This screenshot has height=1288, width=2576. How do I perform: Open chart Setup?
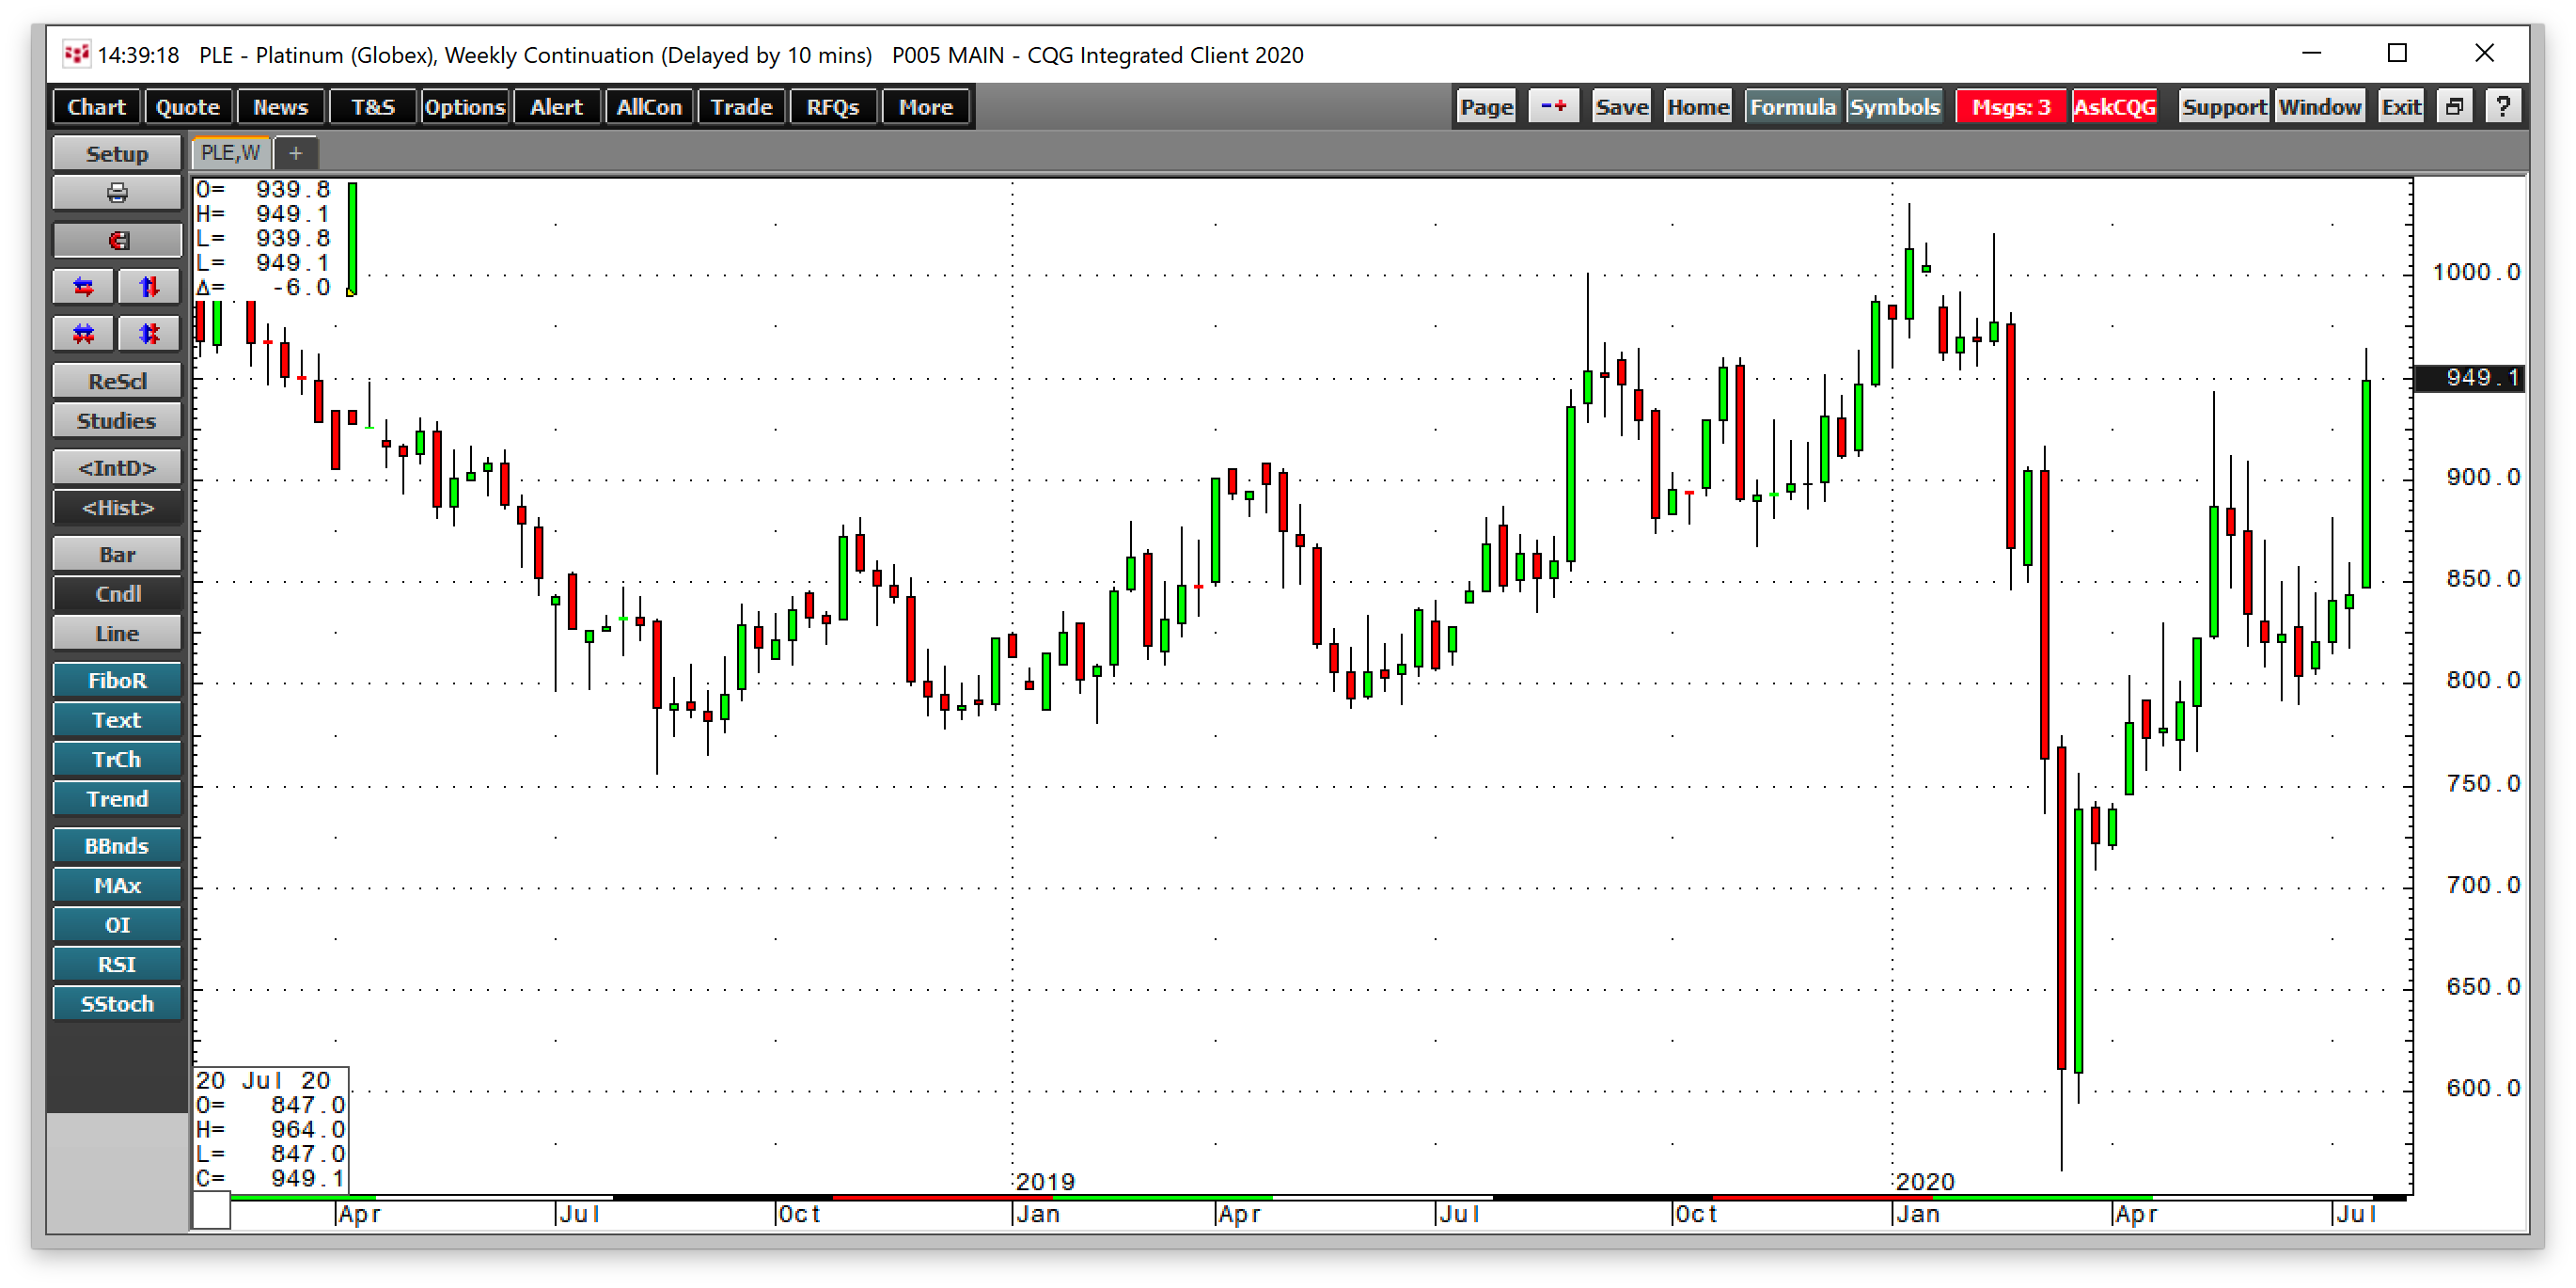[117, 154]
